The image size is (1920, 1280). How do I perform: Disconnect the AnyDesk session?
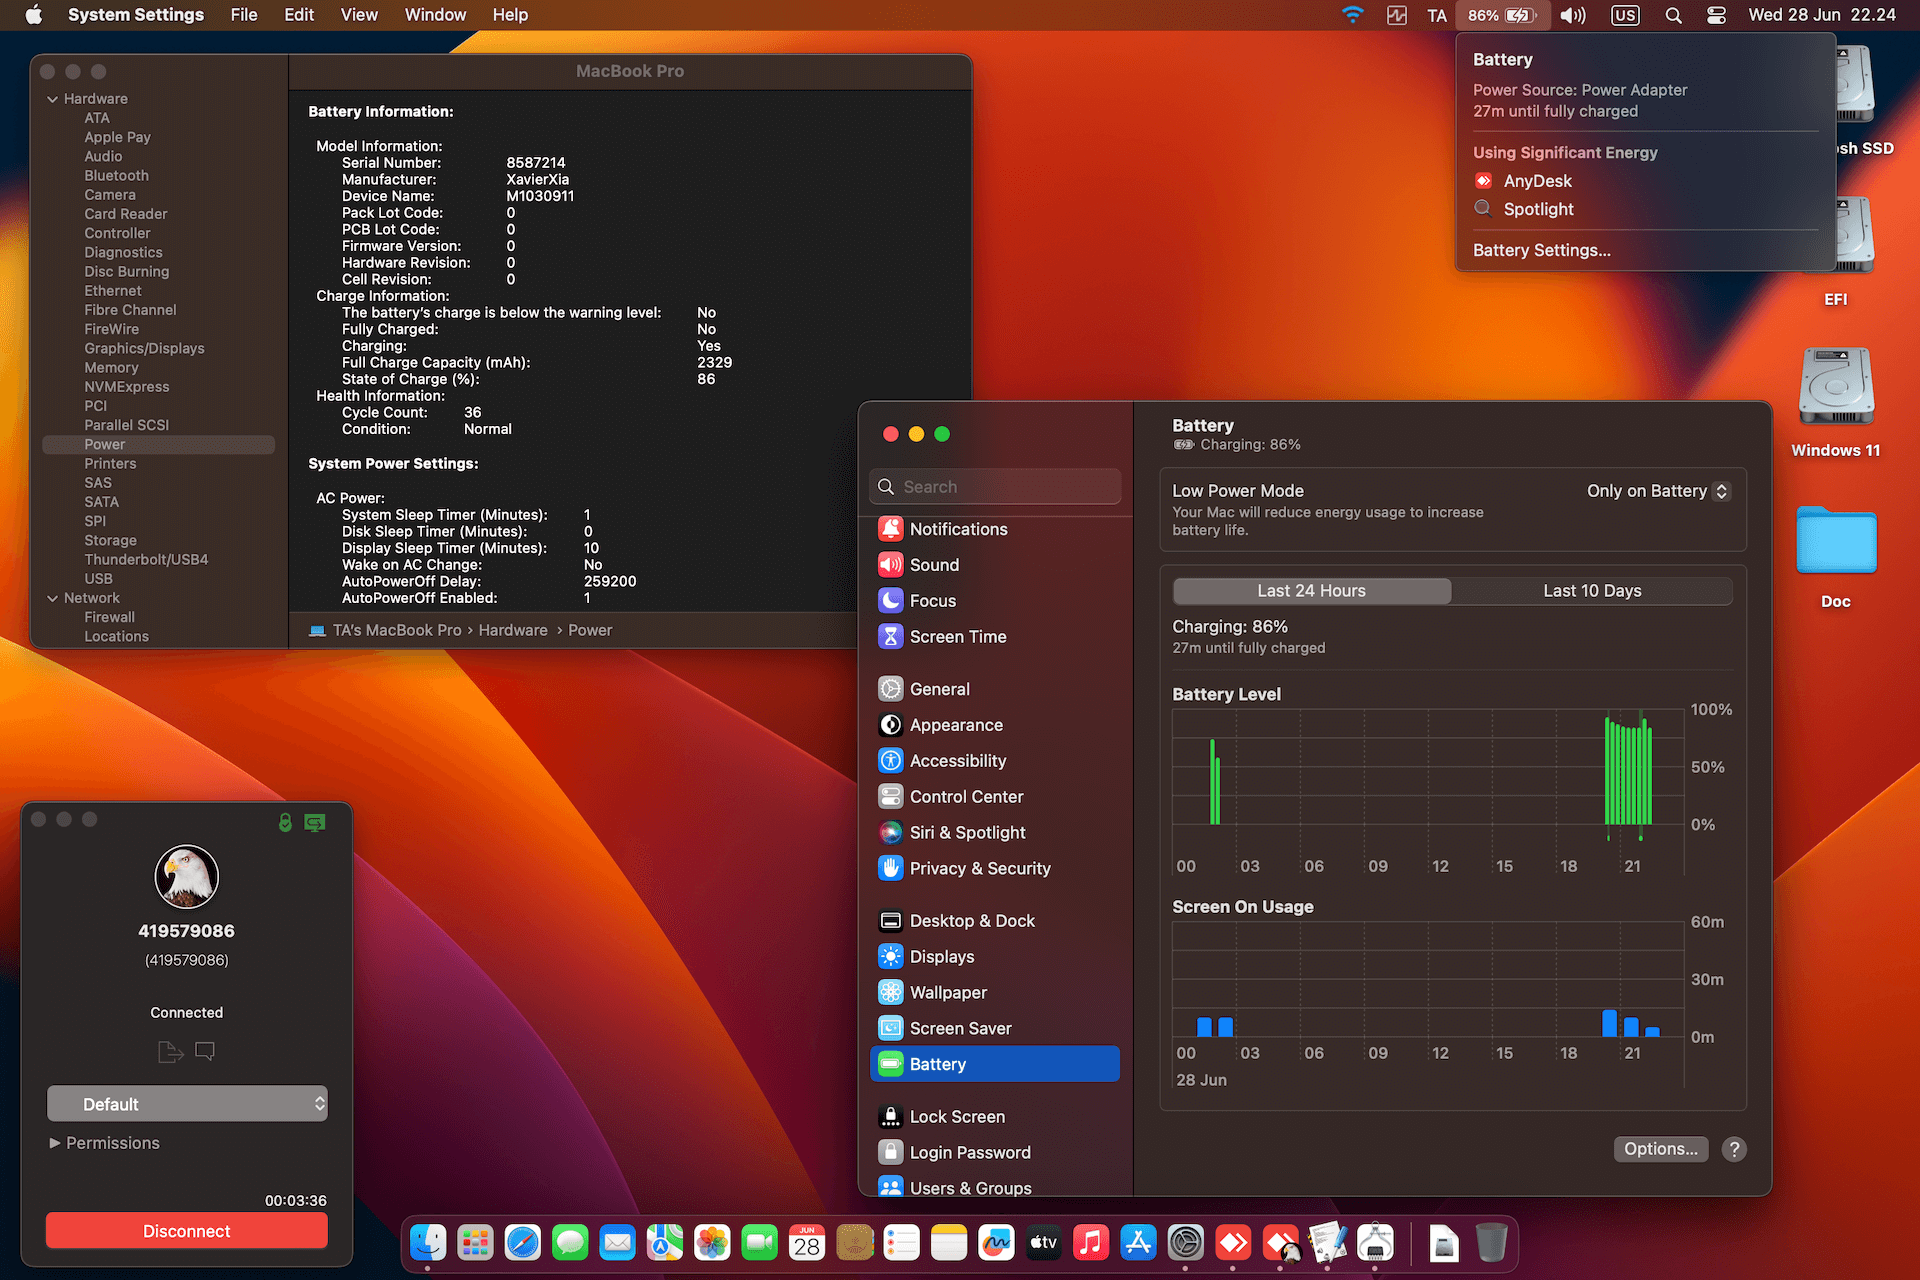pos(187,1231)
